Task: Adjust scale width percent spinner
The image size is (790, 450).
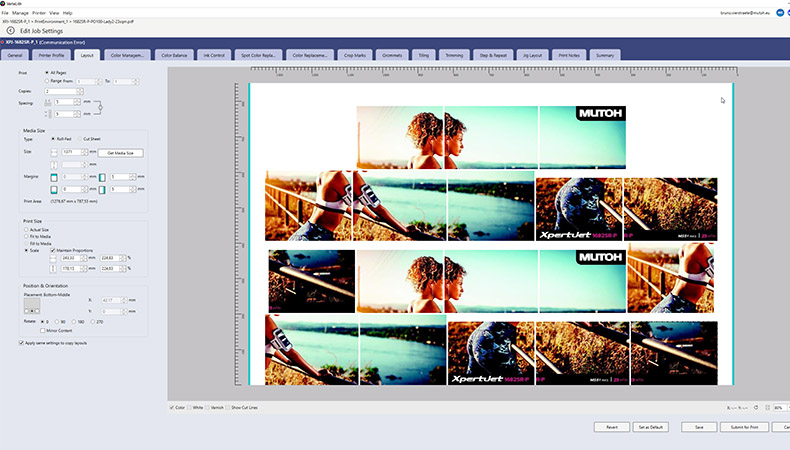Action: tap(122, 258)
